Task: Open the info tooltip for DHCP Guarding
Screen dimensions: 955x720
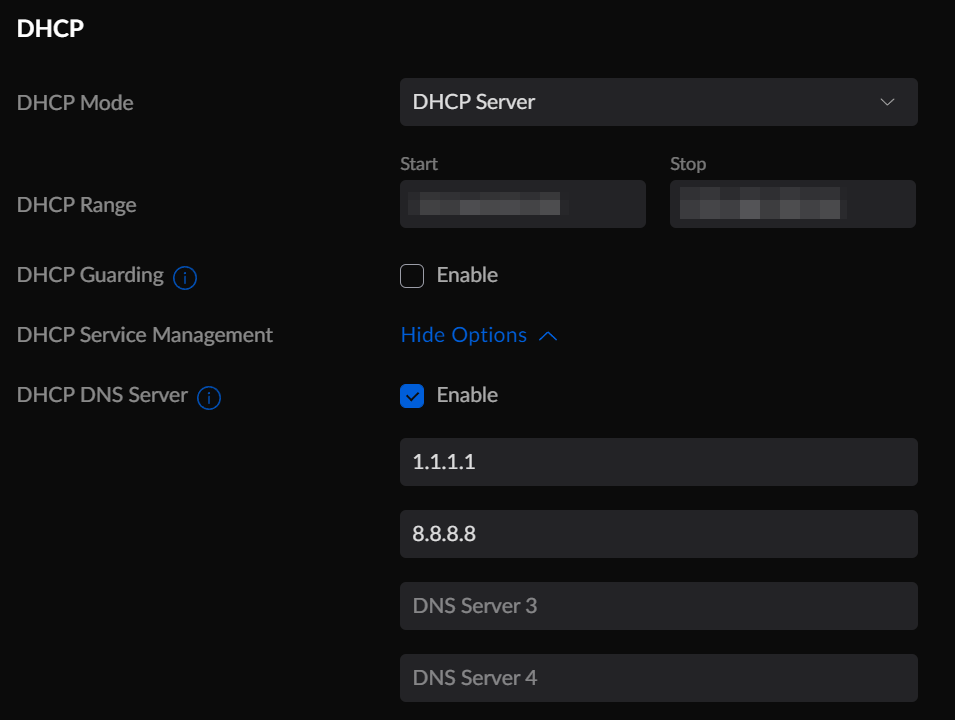Action: click(x=185, y=278)
